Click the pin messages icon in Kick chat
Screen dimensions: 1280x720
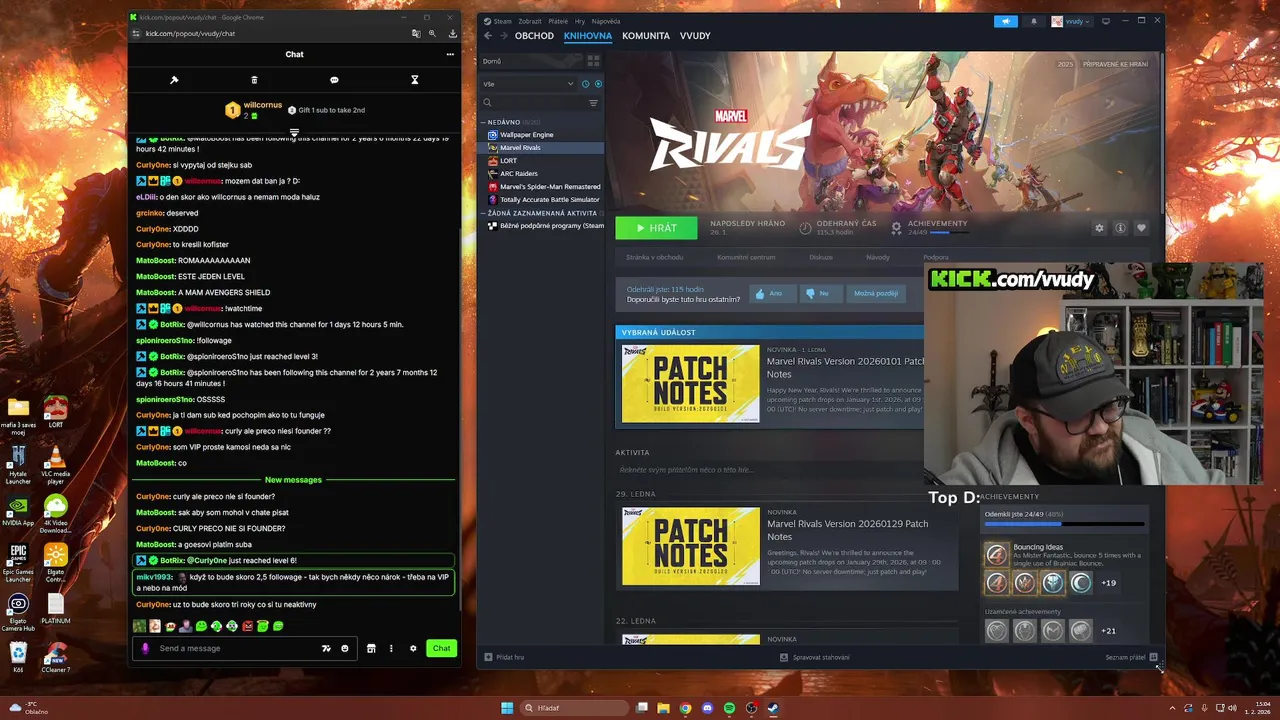click(174, 80)
